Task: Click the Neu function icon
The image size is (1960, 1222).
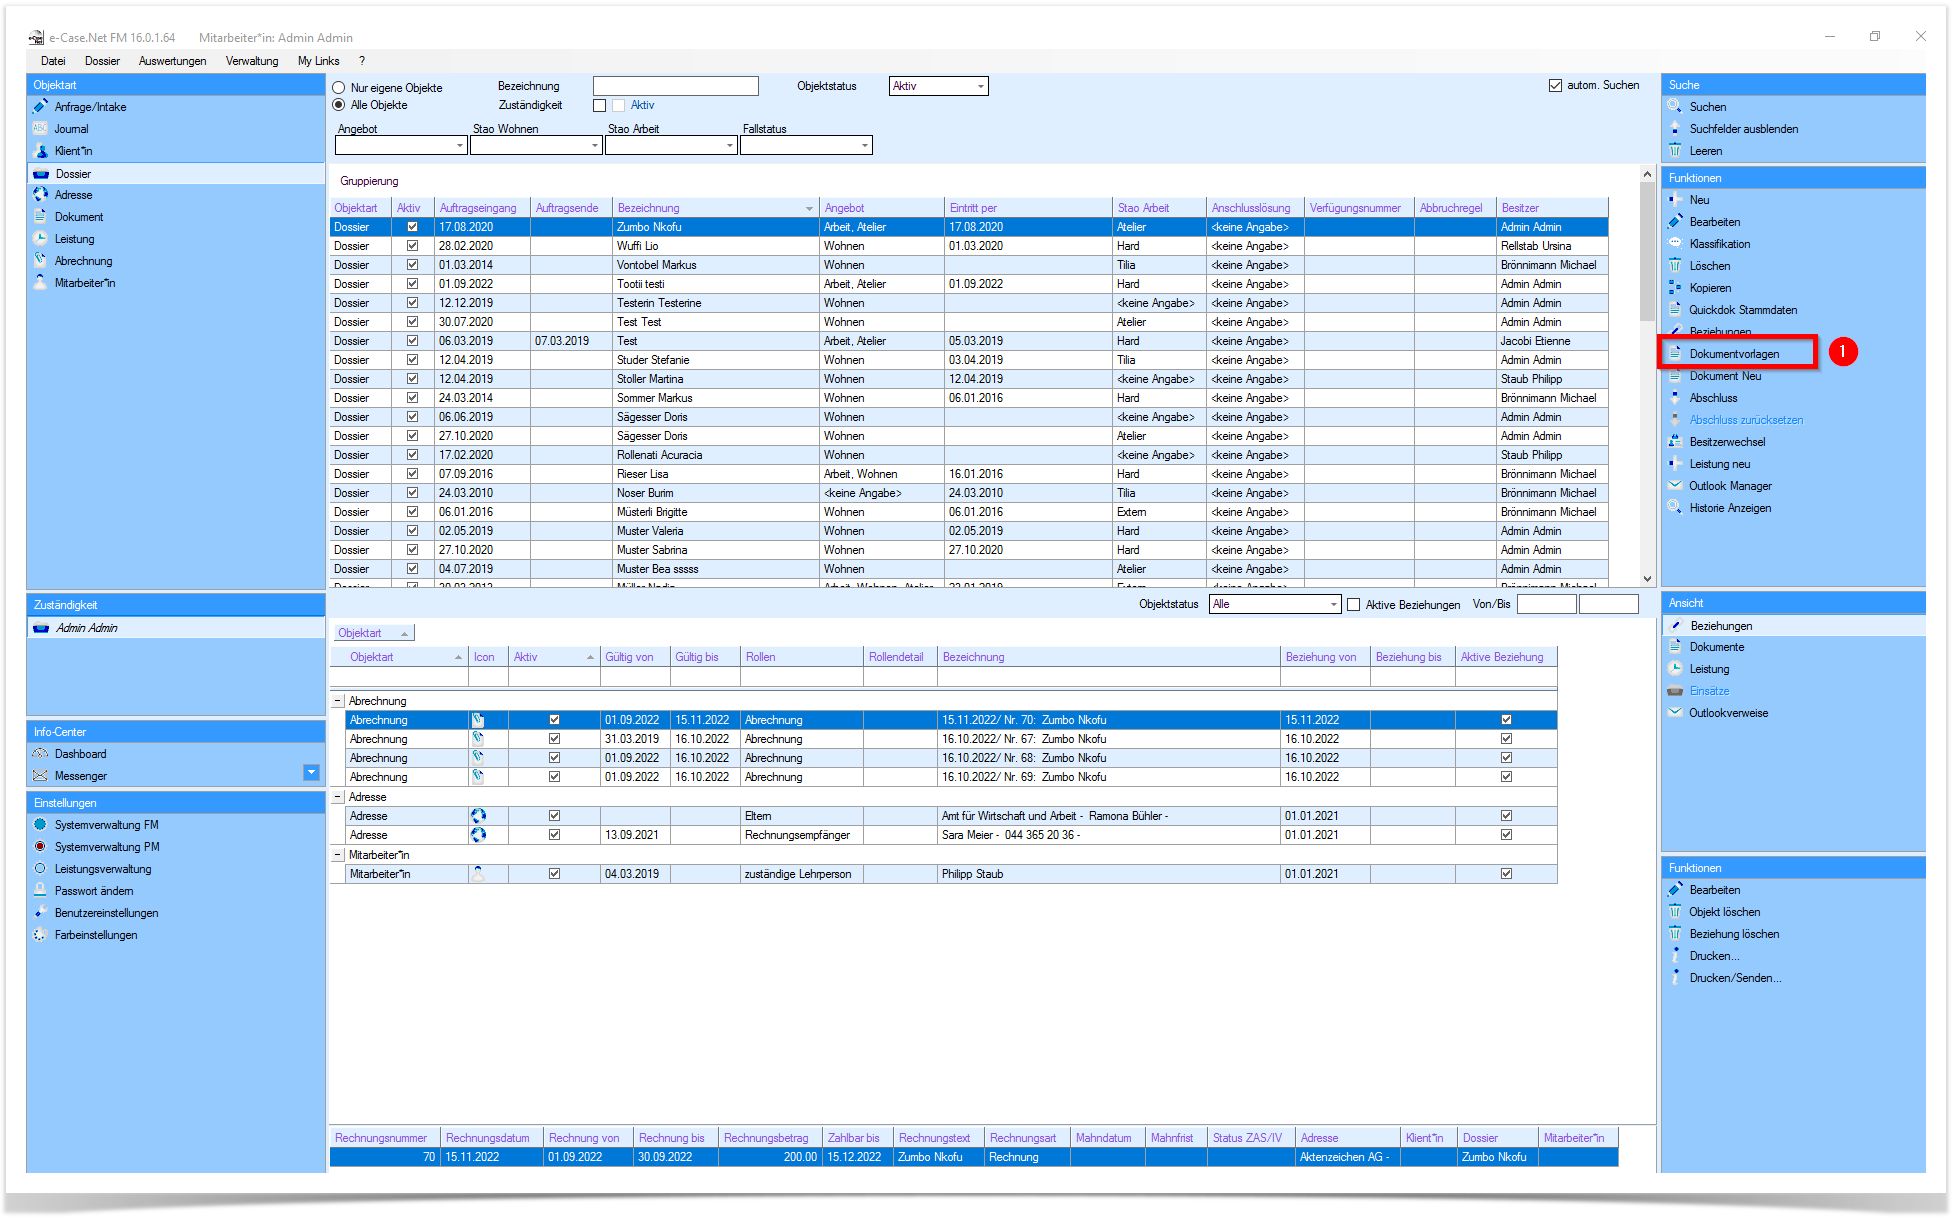Action: 1675,199
